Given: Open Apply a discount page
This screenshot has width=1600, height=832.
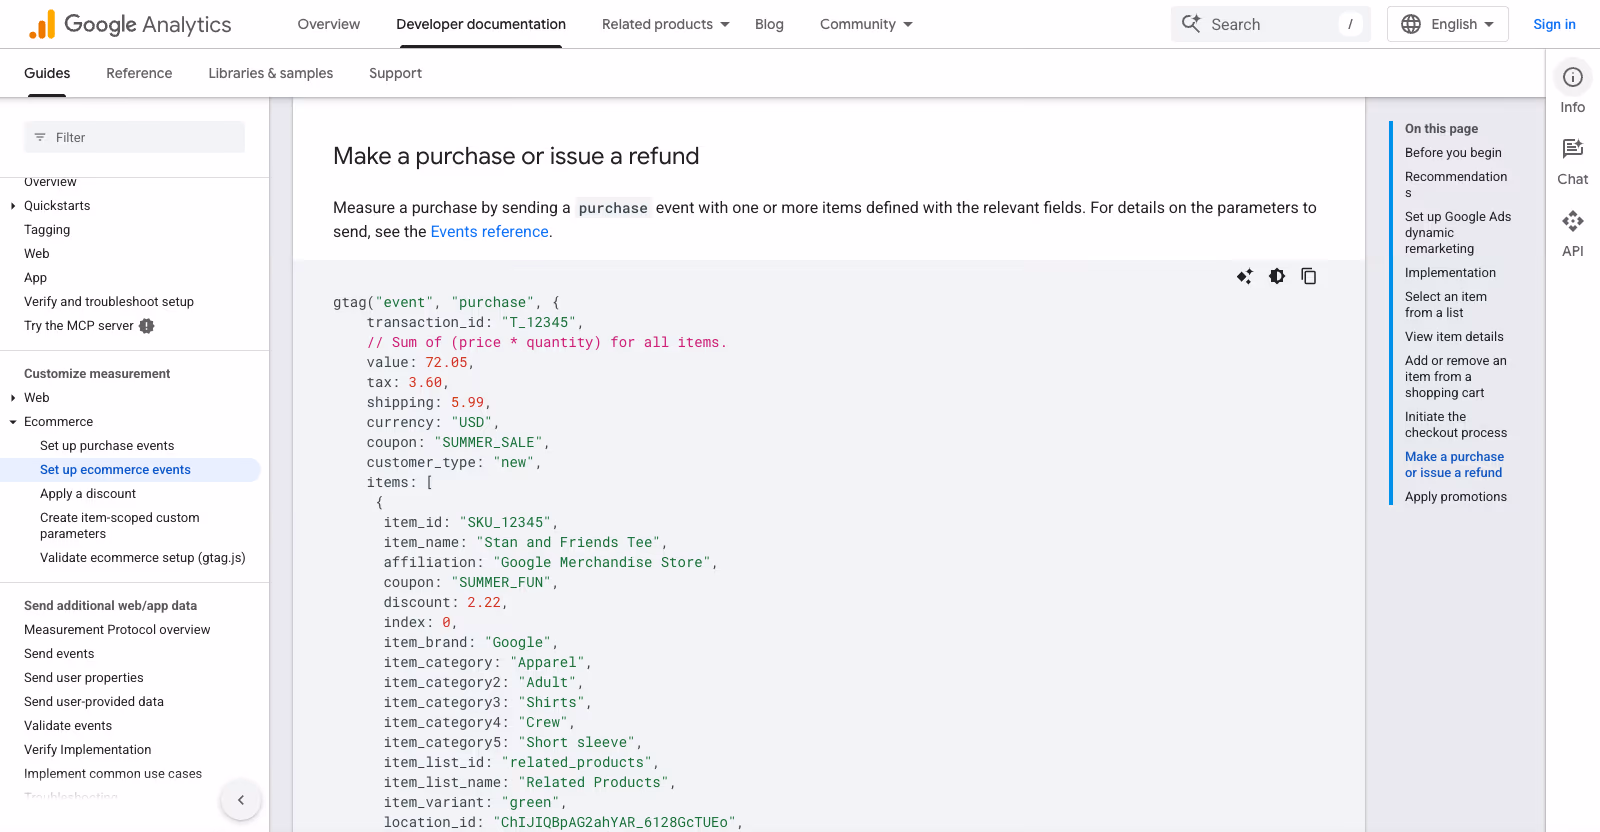Looking at the screenshot, I should [x=88, y=494].
